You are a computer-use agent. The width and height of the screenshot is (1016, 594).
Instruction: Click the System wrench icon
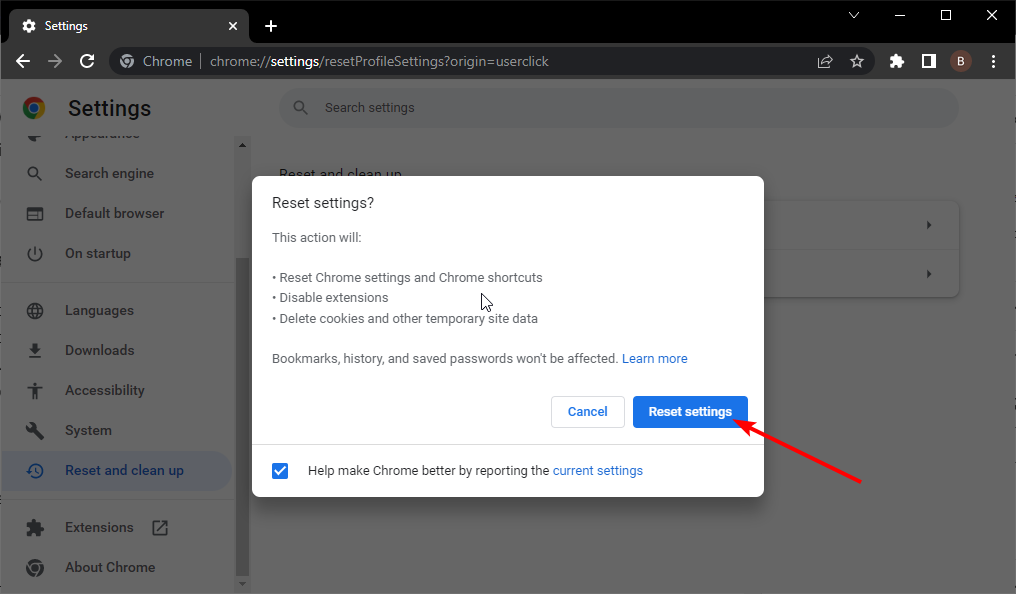coord(34,431)
